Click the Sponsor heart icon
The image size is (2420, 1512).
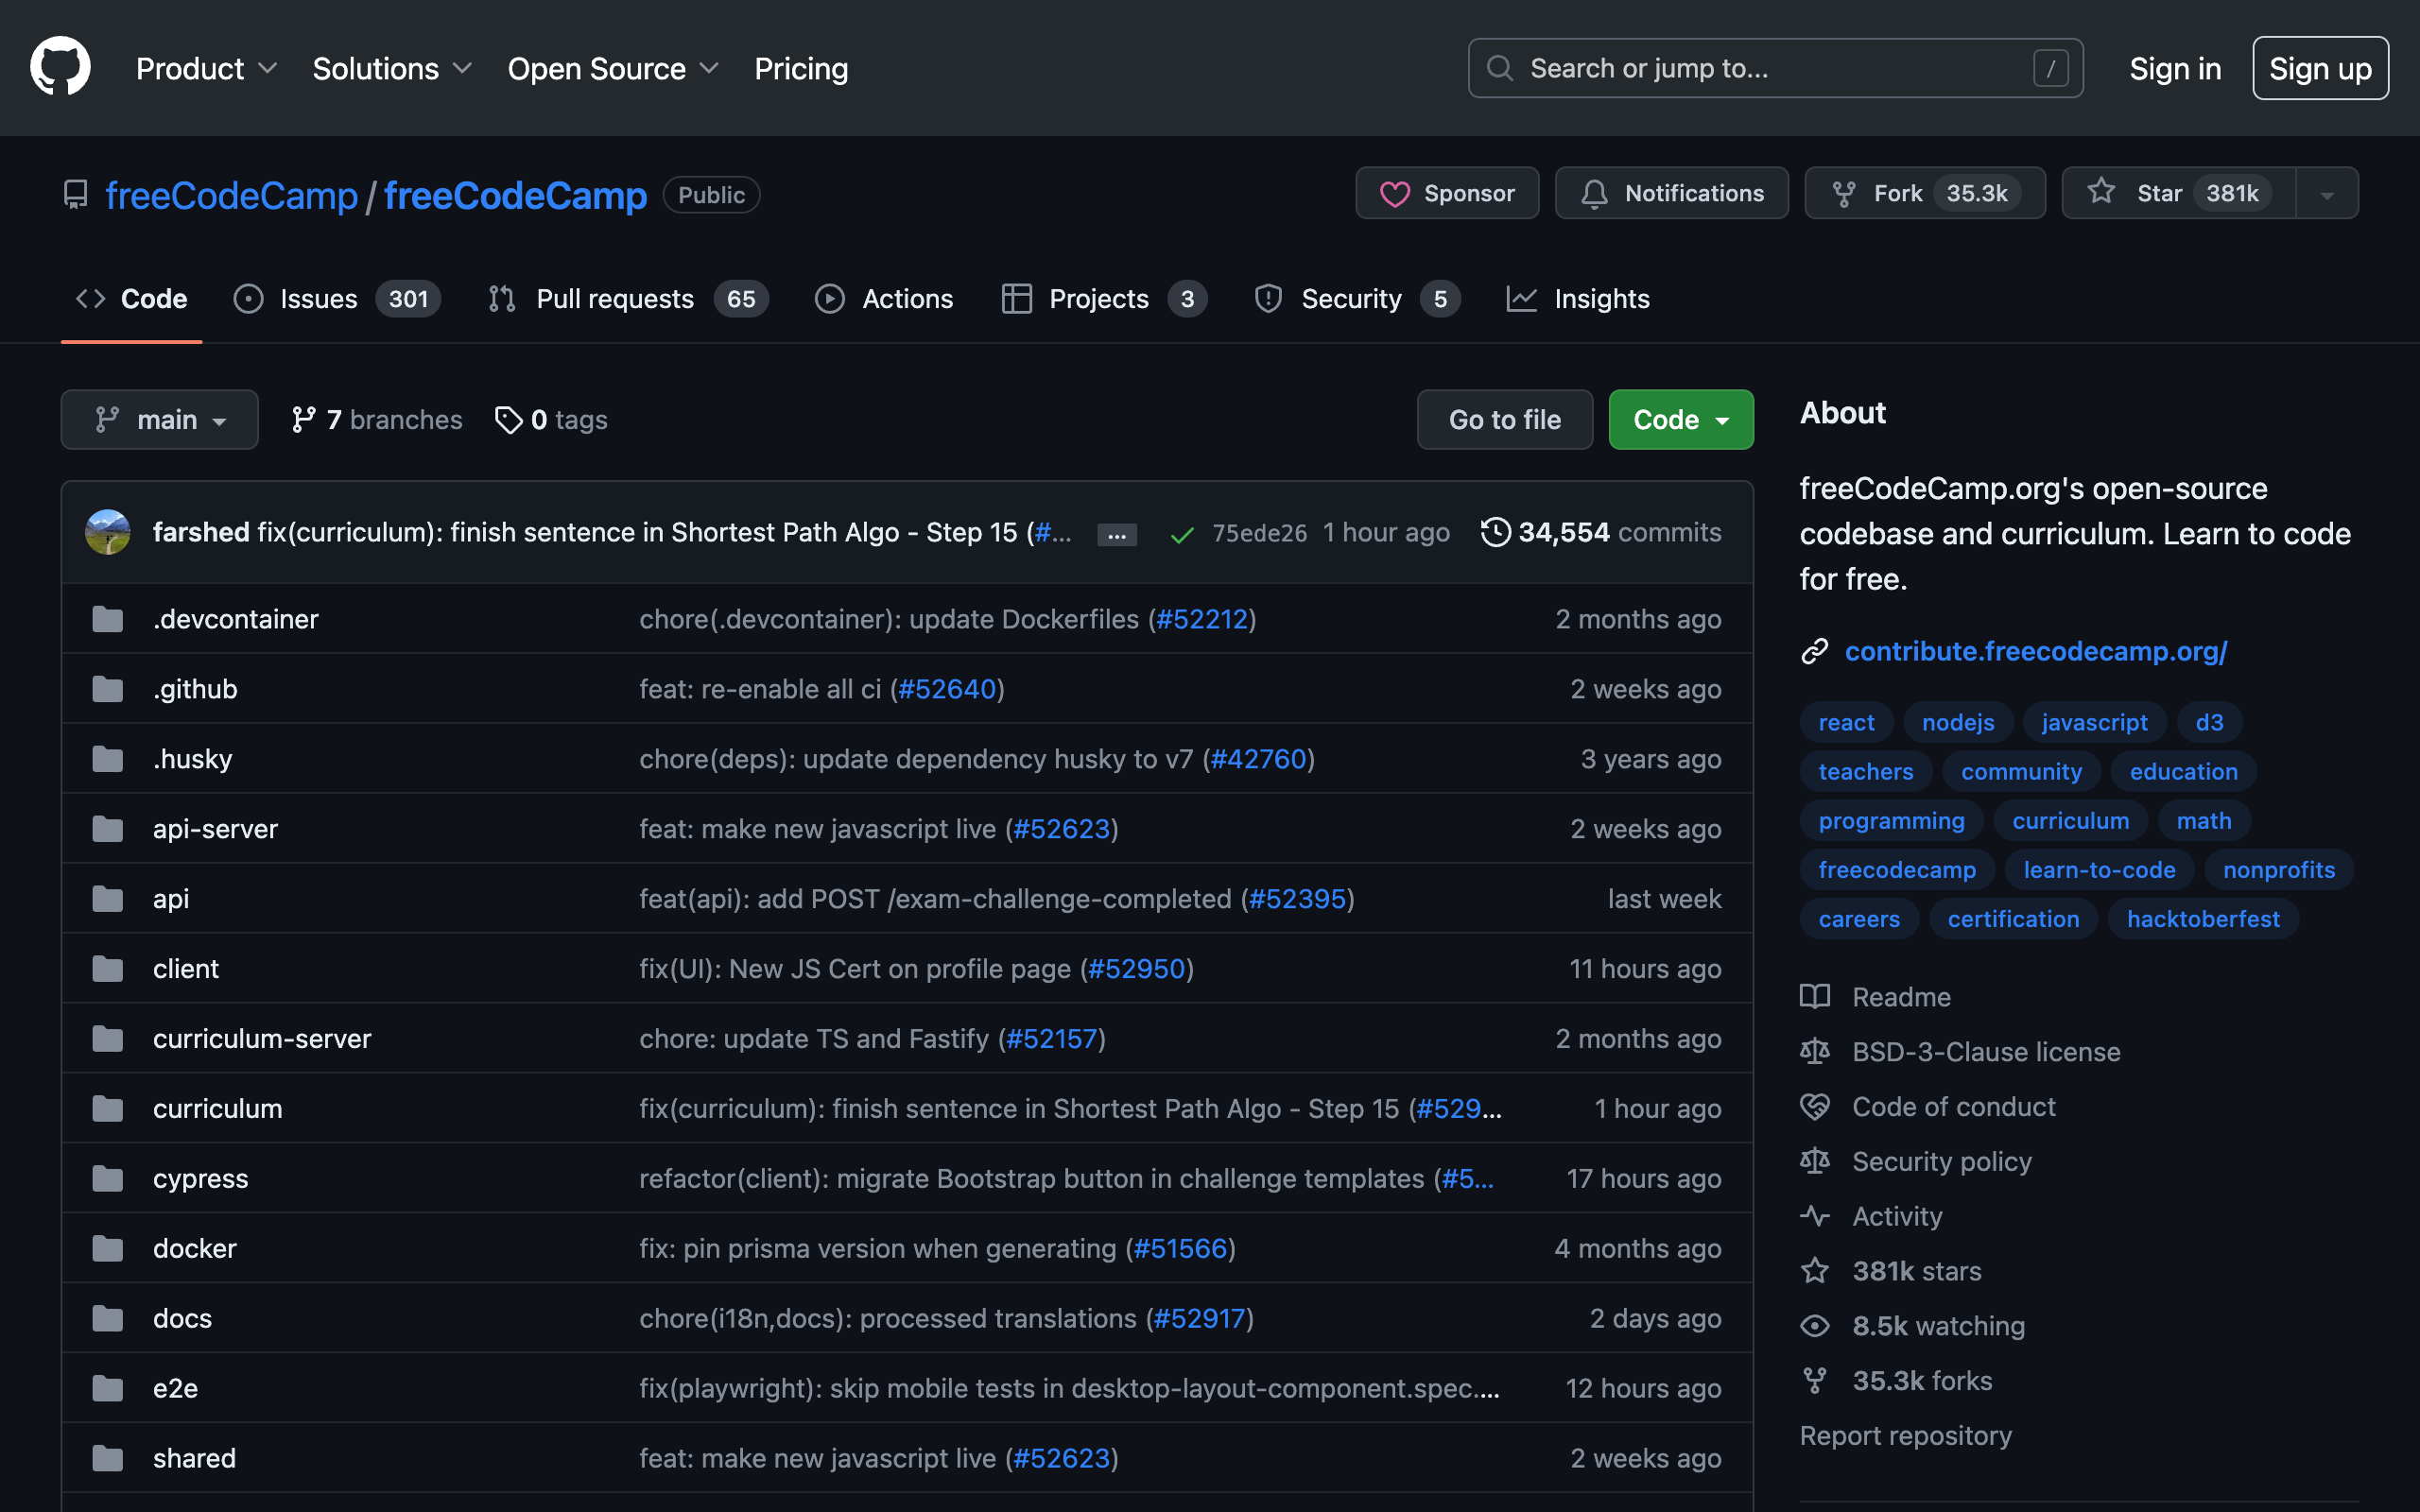[1394, 193]
